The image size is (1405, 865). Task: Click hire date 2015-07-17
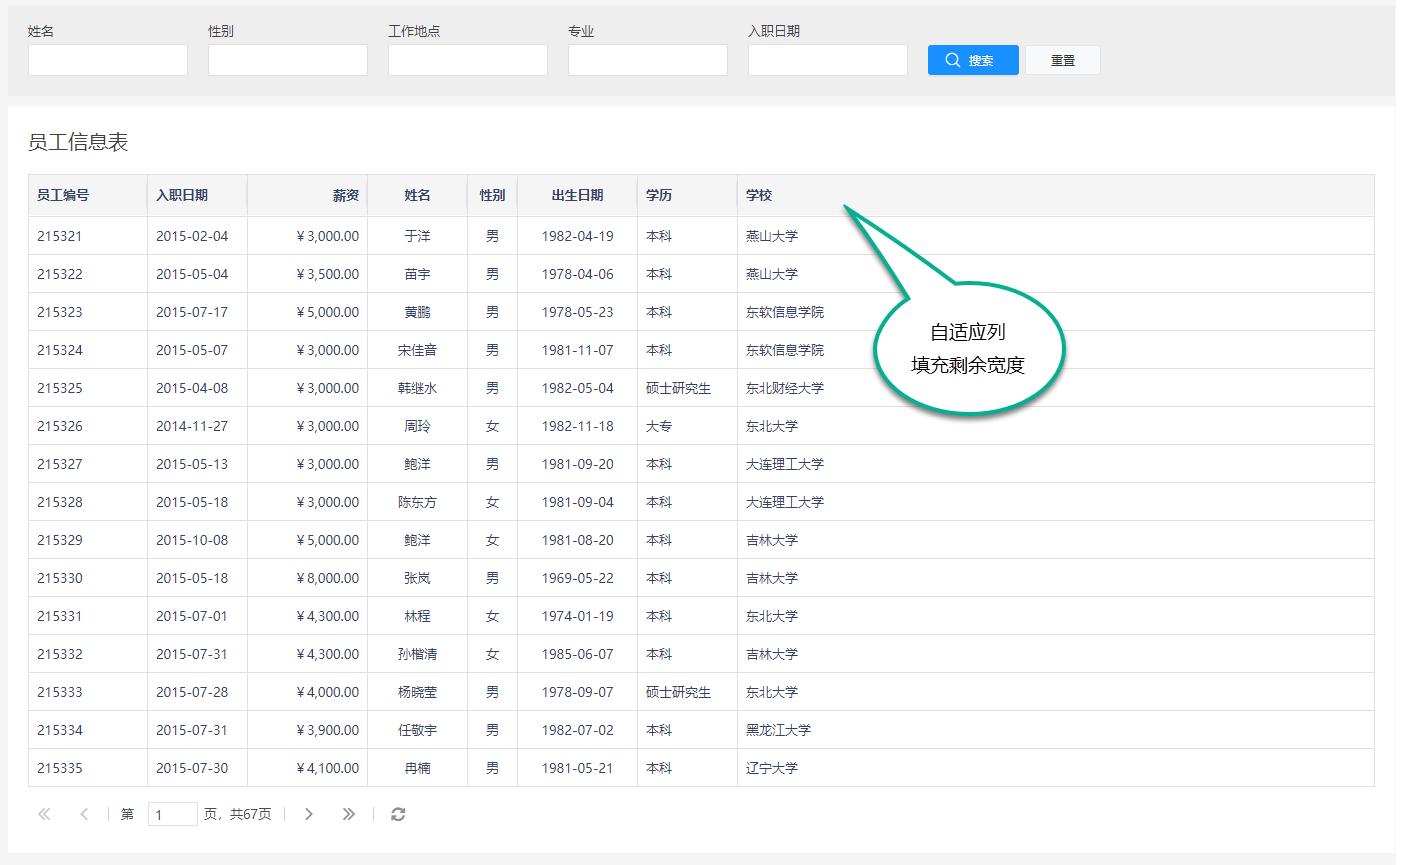[192, 312]
